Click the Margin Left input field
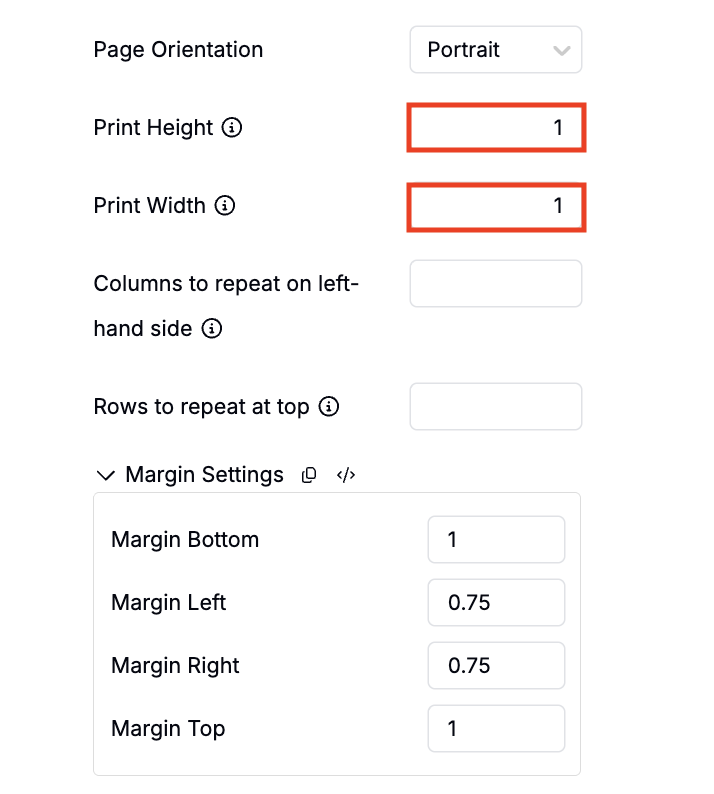This screenshot has width=714, height=794. (x=495, y=603)
